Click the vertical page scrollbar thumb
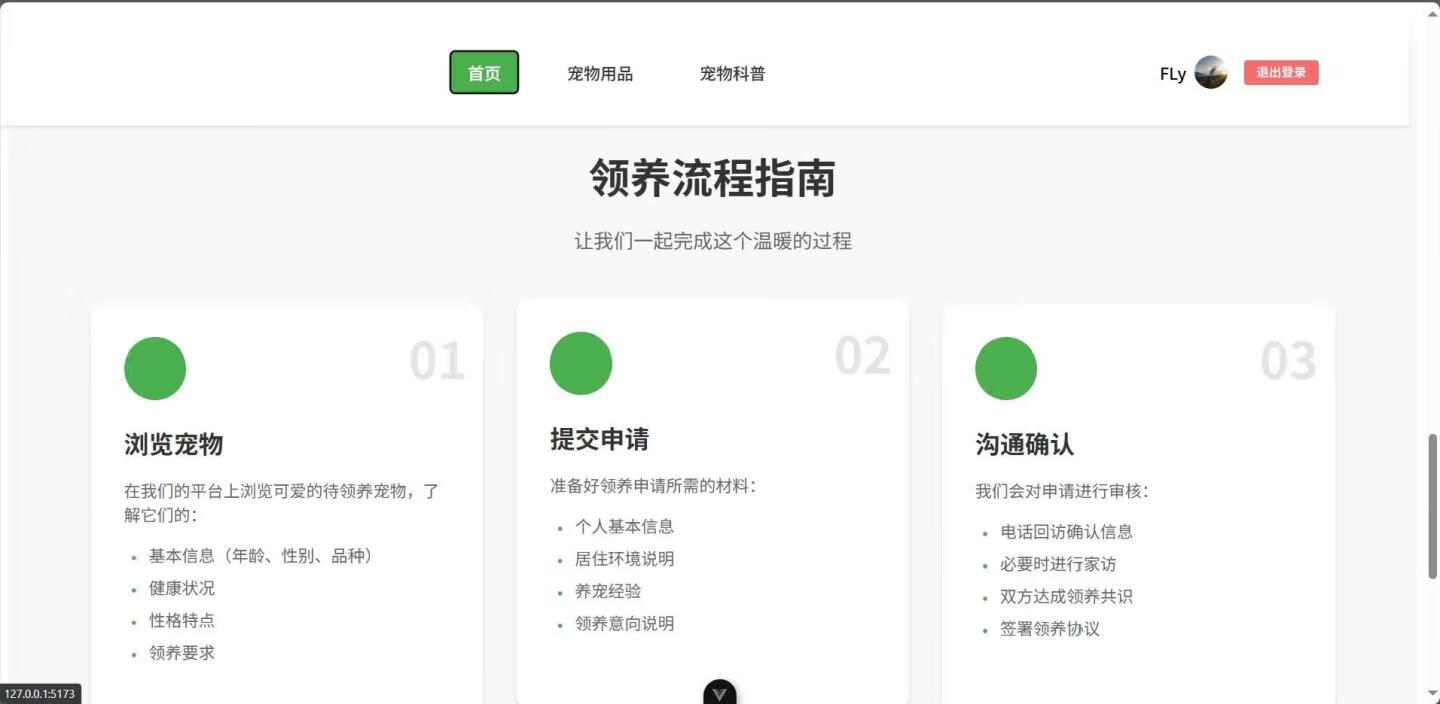This screenshot has height=704, width=1440. pyautogui.click(x=1432, y=505)
